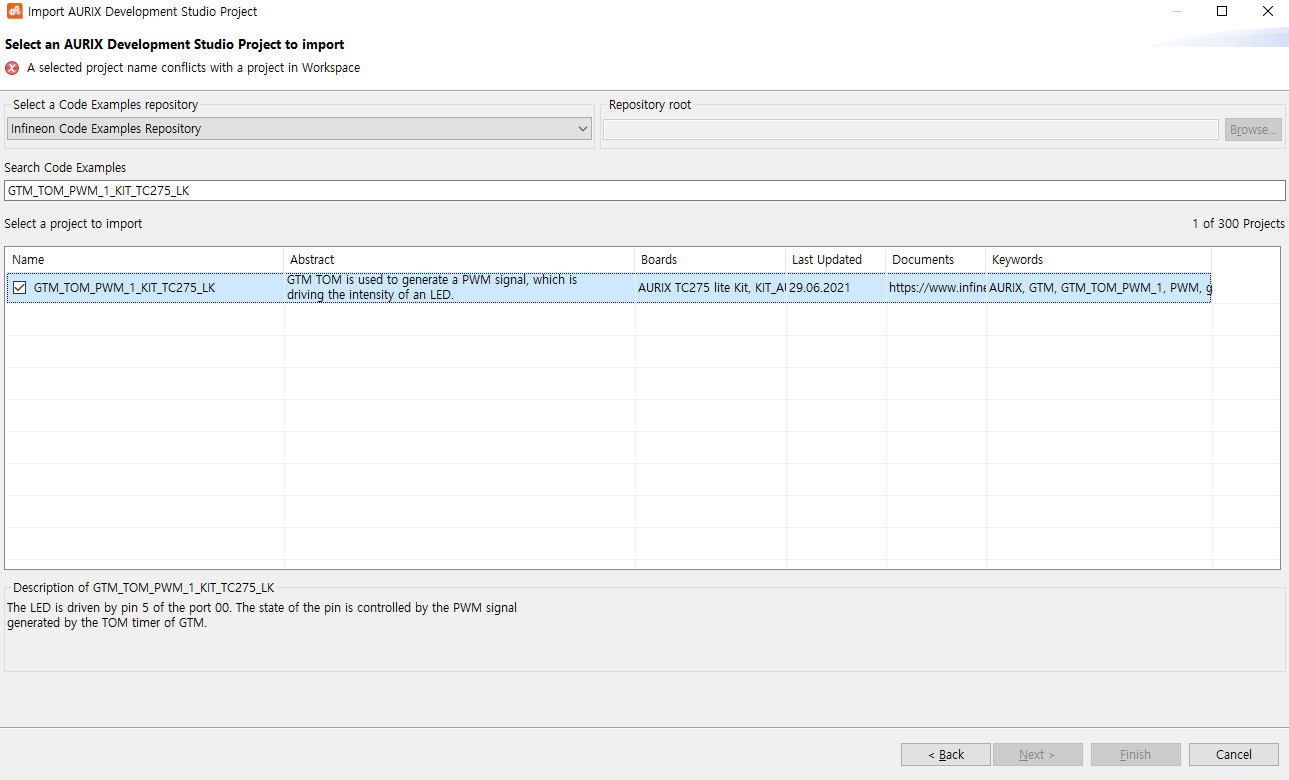Click the Search Code Examples input field
This screenshot has width=1289, height=780.
(x=644, y=190)
